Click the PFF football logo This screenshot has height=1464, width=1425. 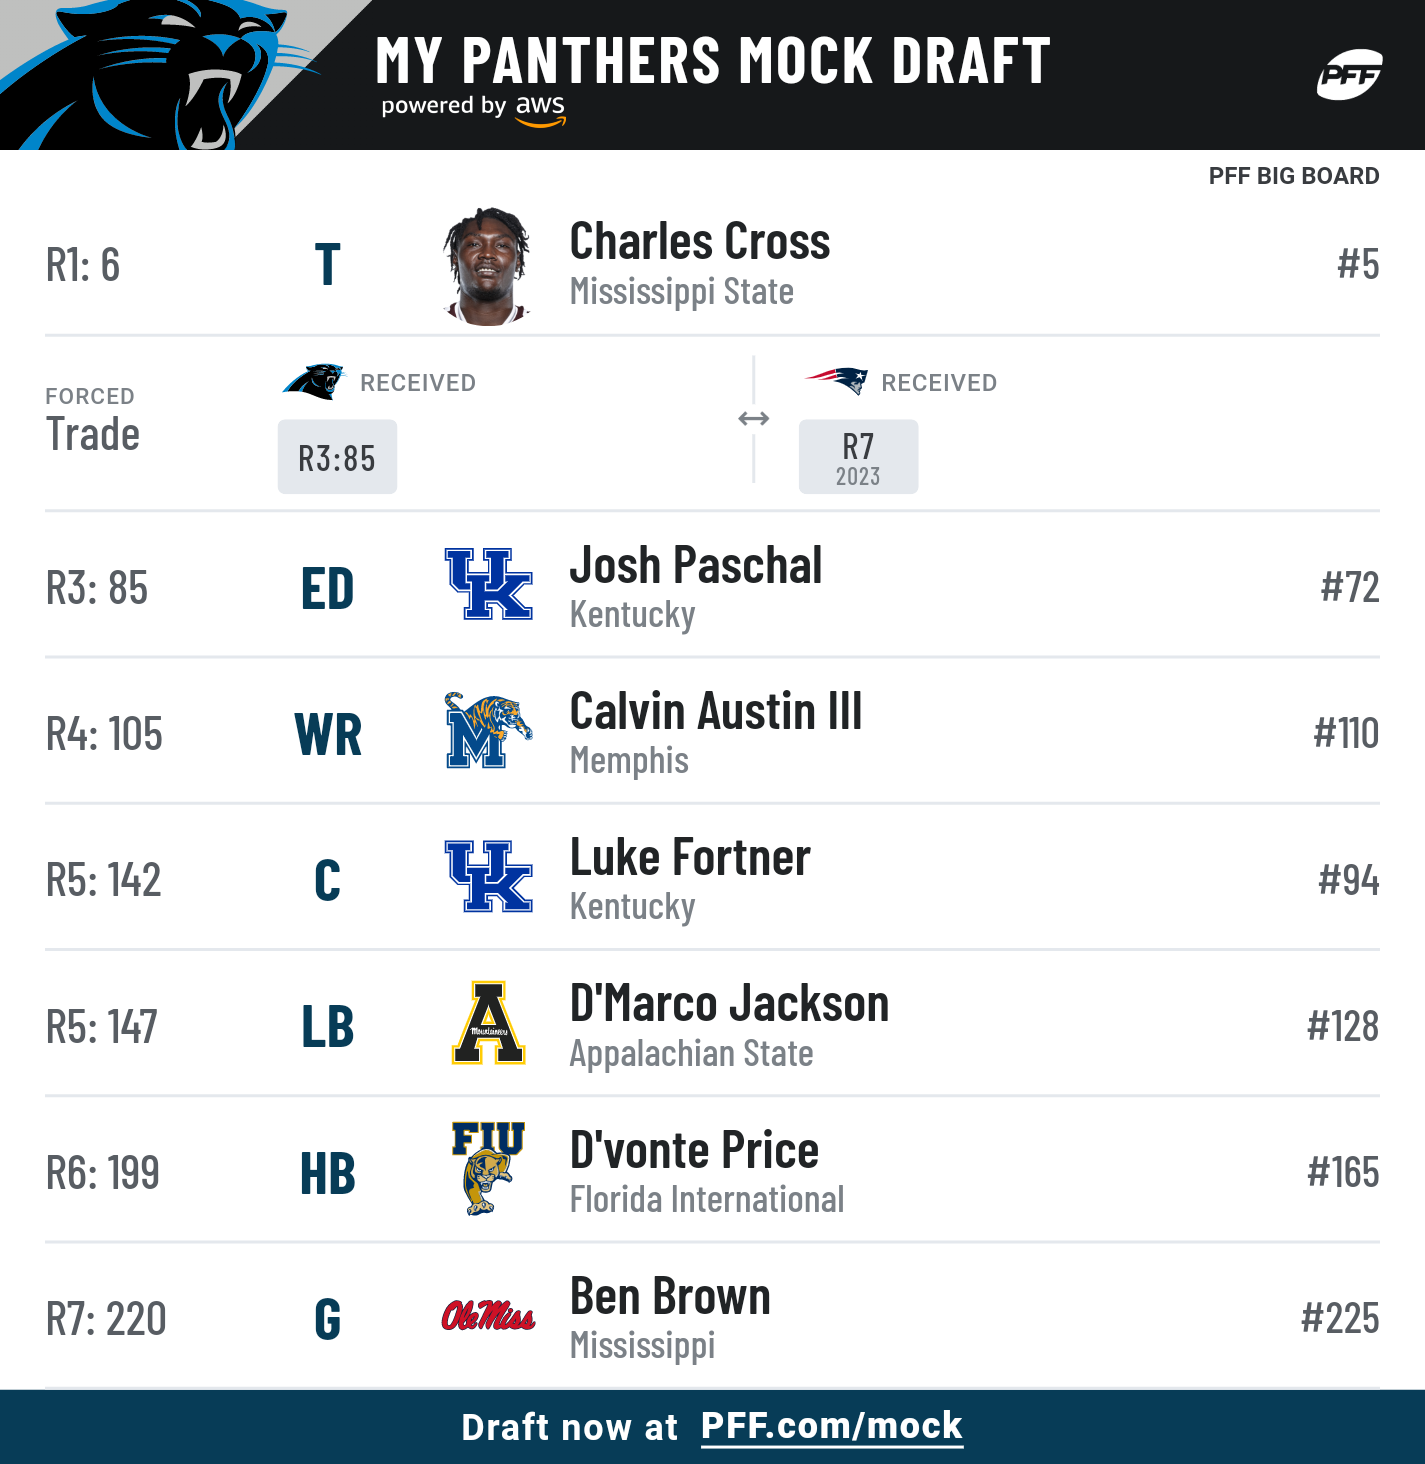1349,75
